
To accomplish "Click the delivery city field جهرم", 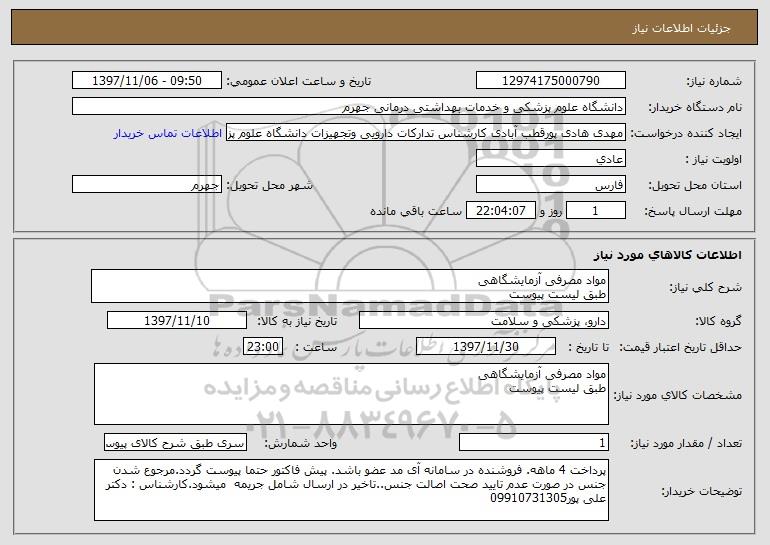I will pyautogui.click(x=147, y=185).
